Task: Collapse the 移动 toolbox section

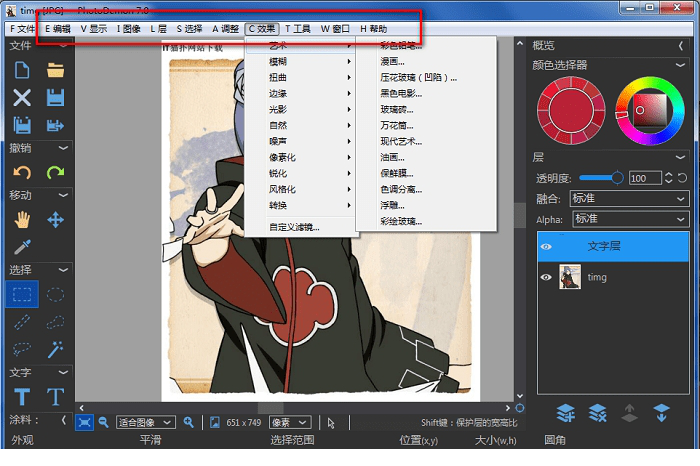Action: tap(63, 195)
